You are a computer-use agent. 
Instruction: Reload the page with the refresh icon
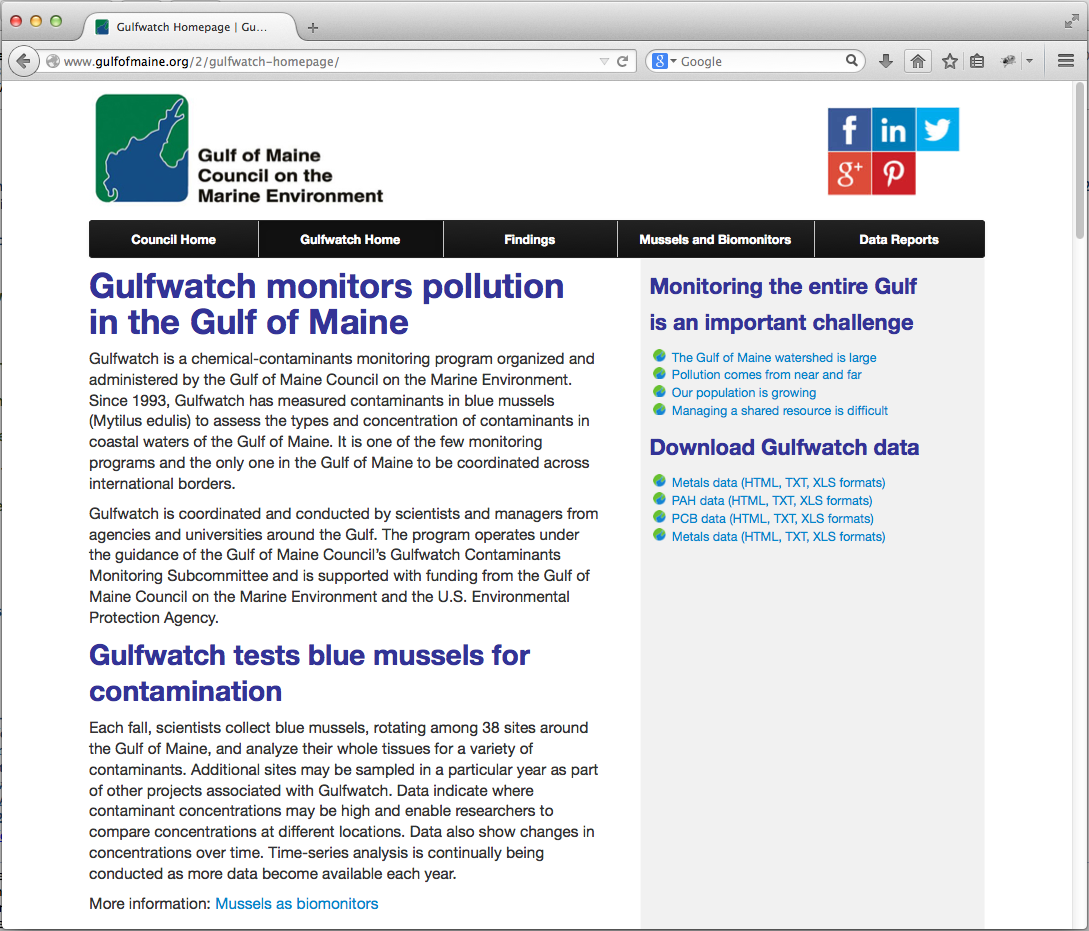coord(622,61)
